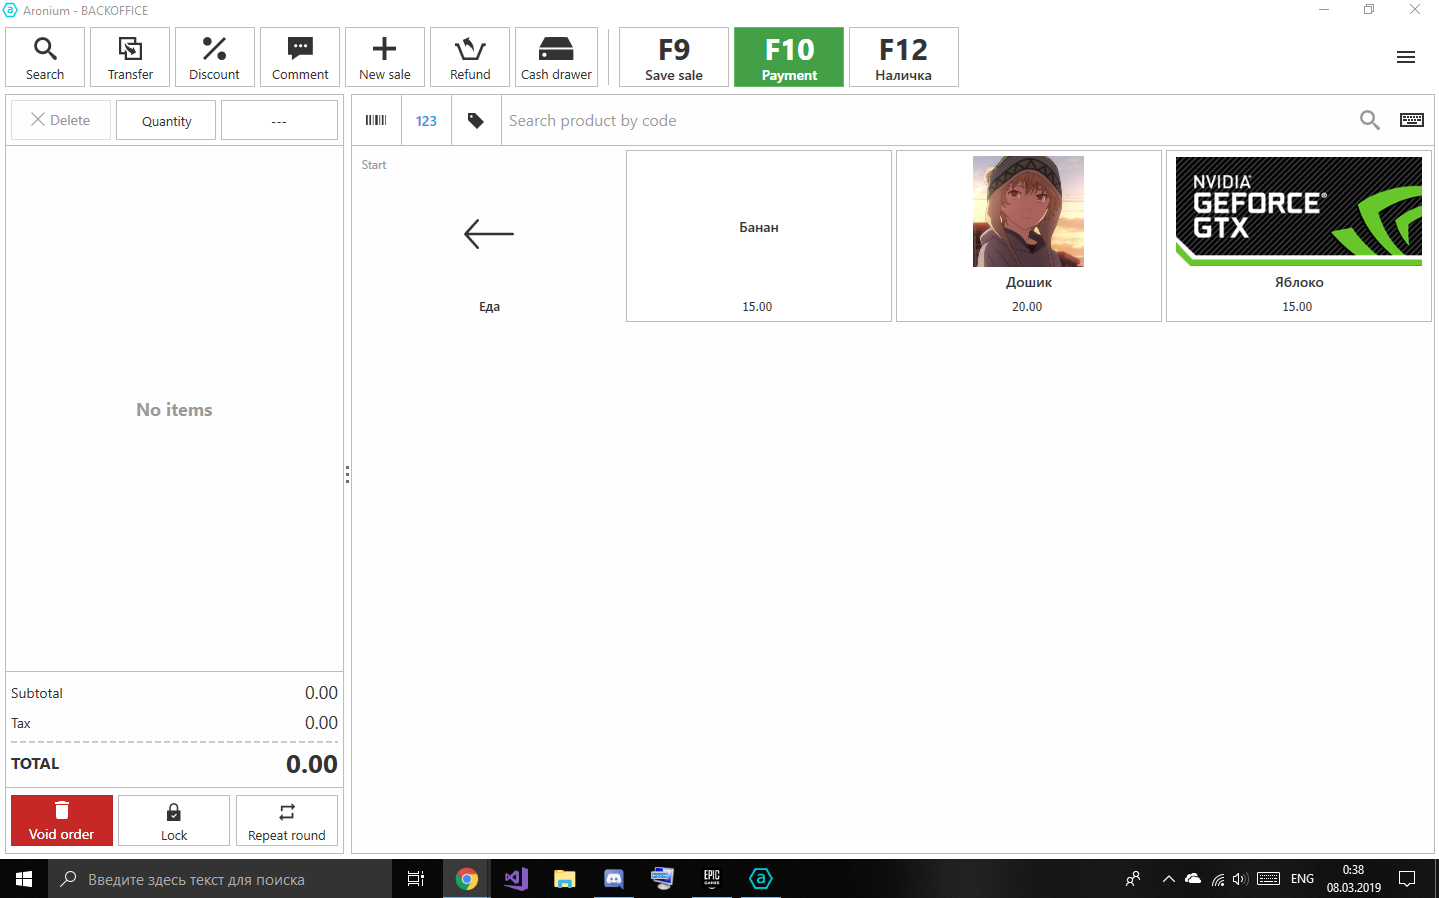Open the Refund function
Image resolution: width=1439 pixels, height=898 pixels.
click(470, 58)
